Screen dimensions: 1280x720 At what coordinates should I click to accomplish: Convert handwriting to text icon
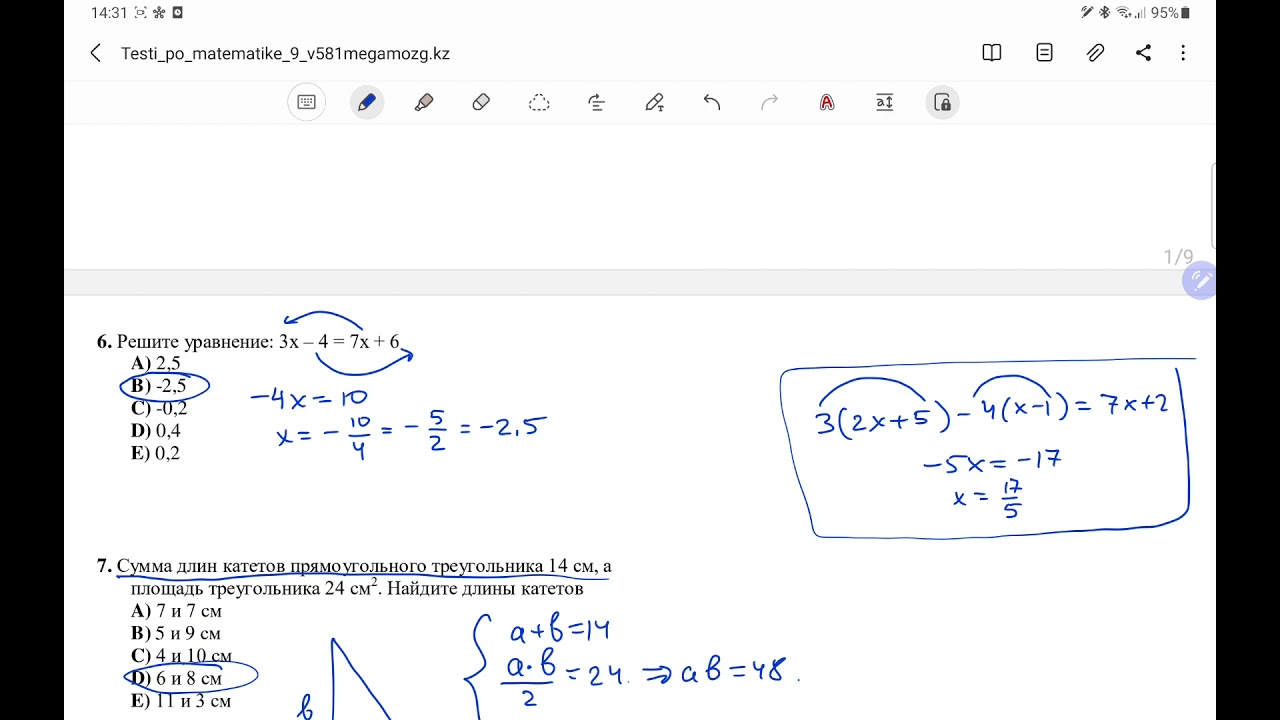click(x=884, y=102)
